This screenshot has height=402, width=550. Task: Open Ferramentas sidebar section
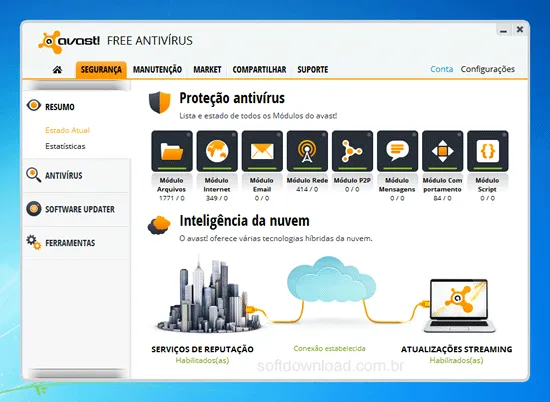pyautogui.click(x=70, y=243)
